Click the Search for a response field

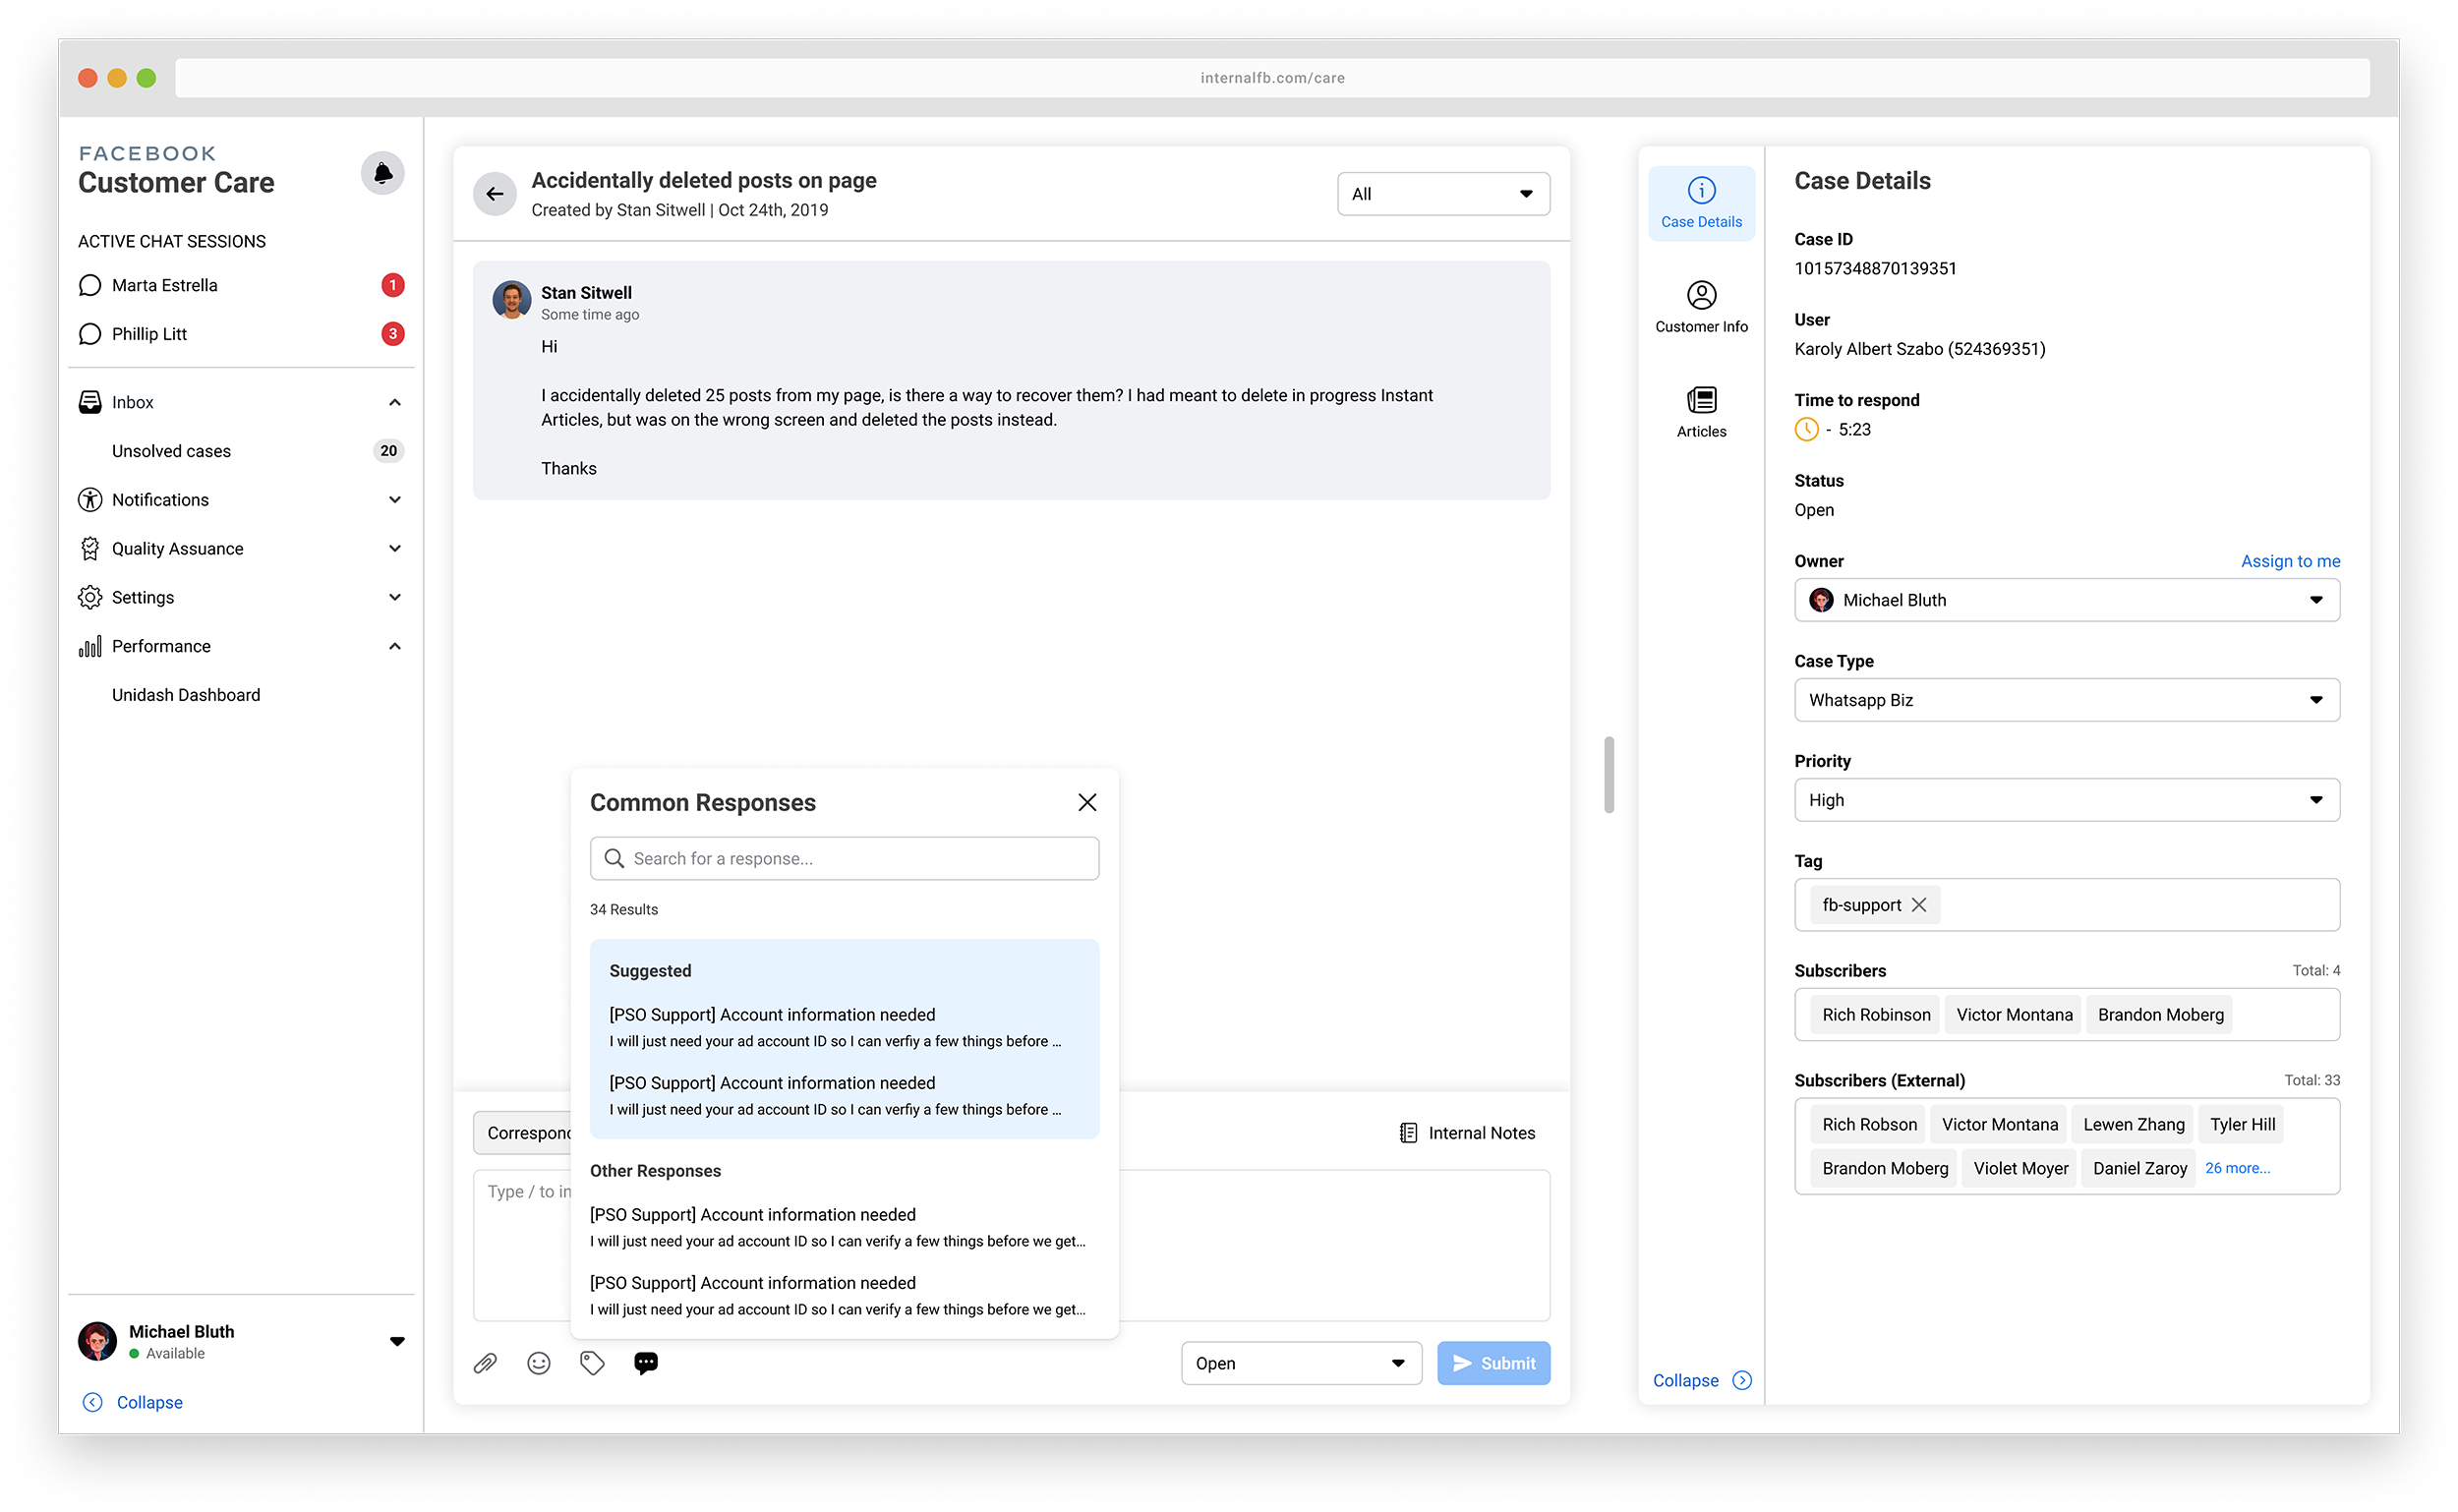click(845, 858)
